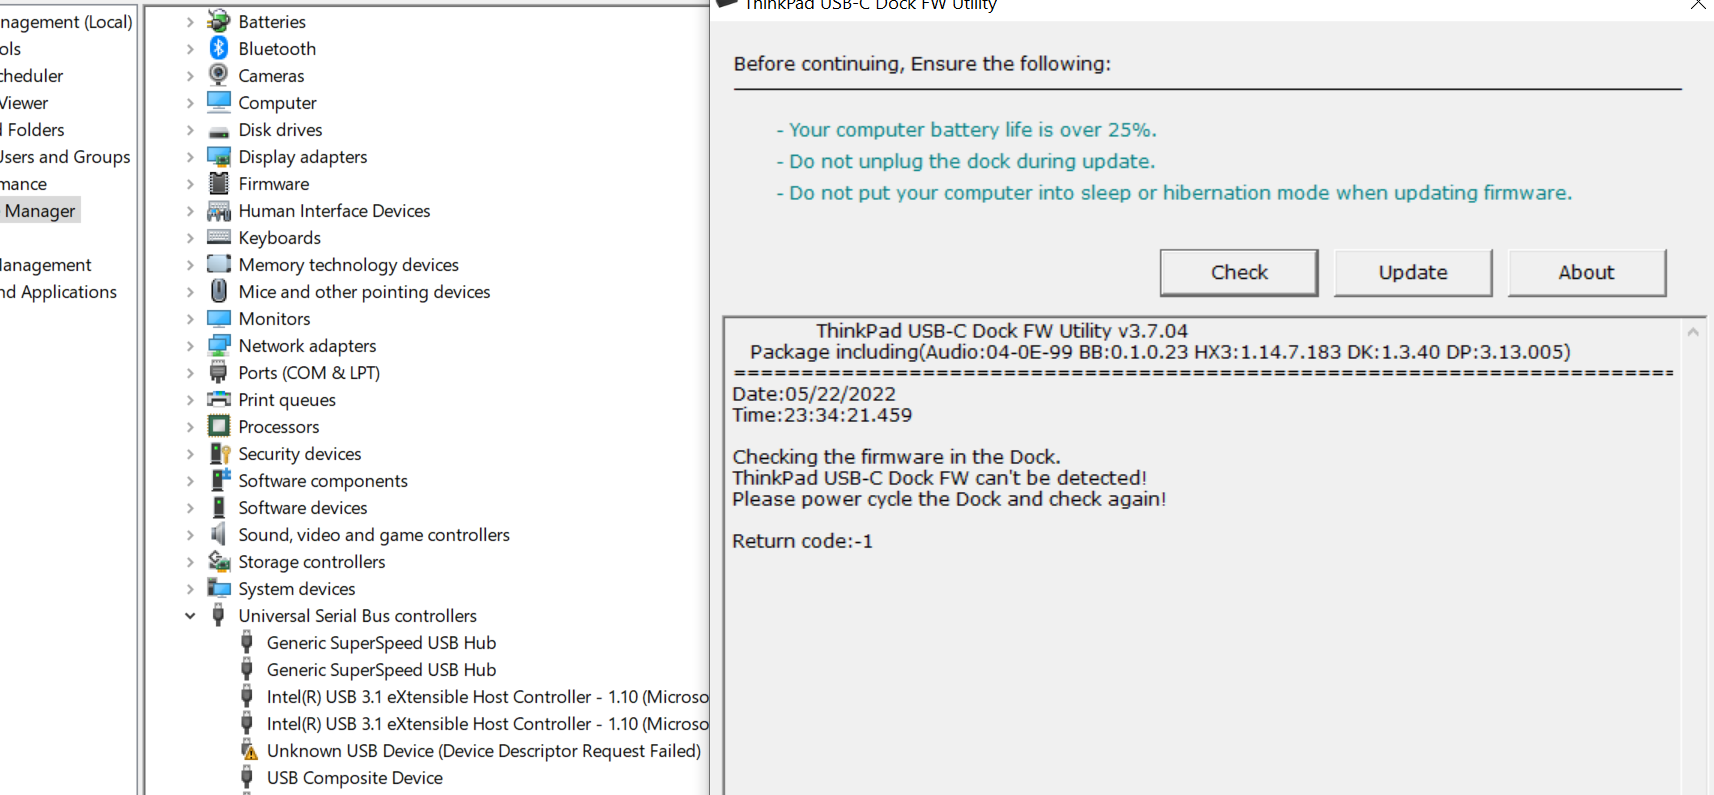Click the Computer category icon
The width and height of the screenshot is (1714, 795).
219,102
